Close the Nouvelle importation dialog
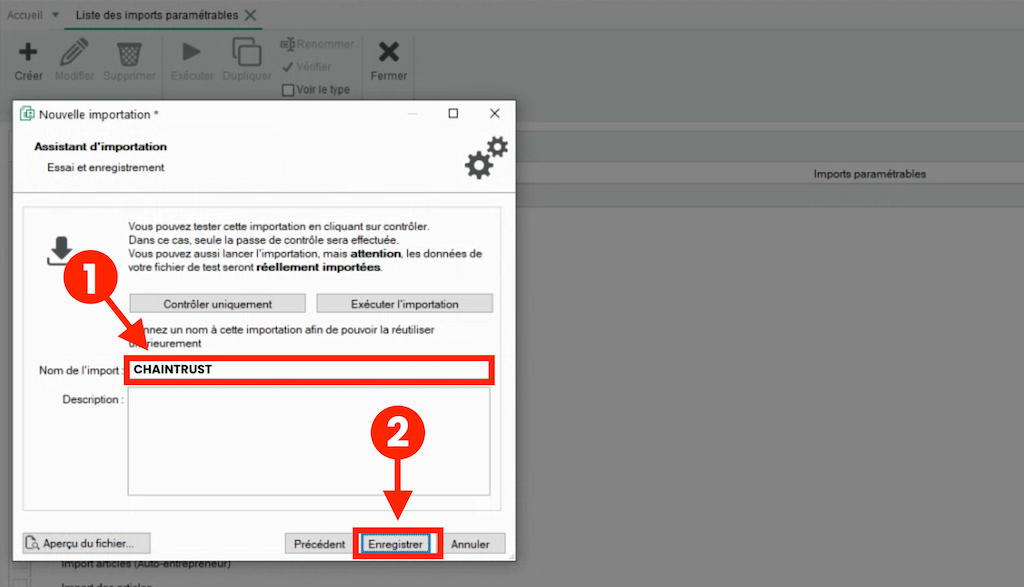This screenshot has height=587, width=1024. pos(494,114)
